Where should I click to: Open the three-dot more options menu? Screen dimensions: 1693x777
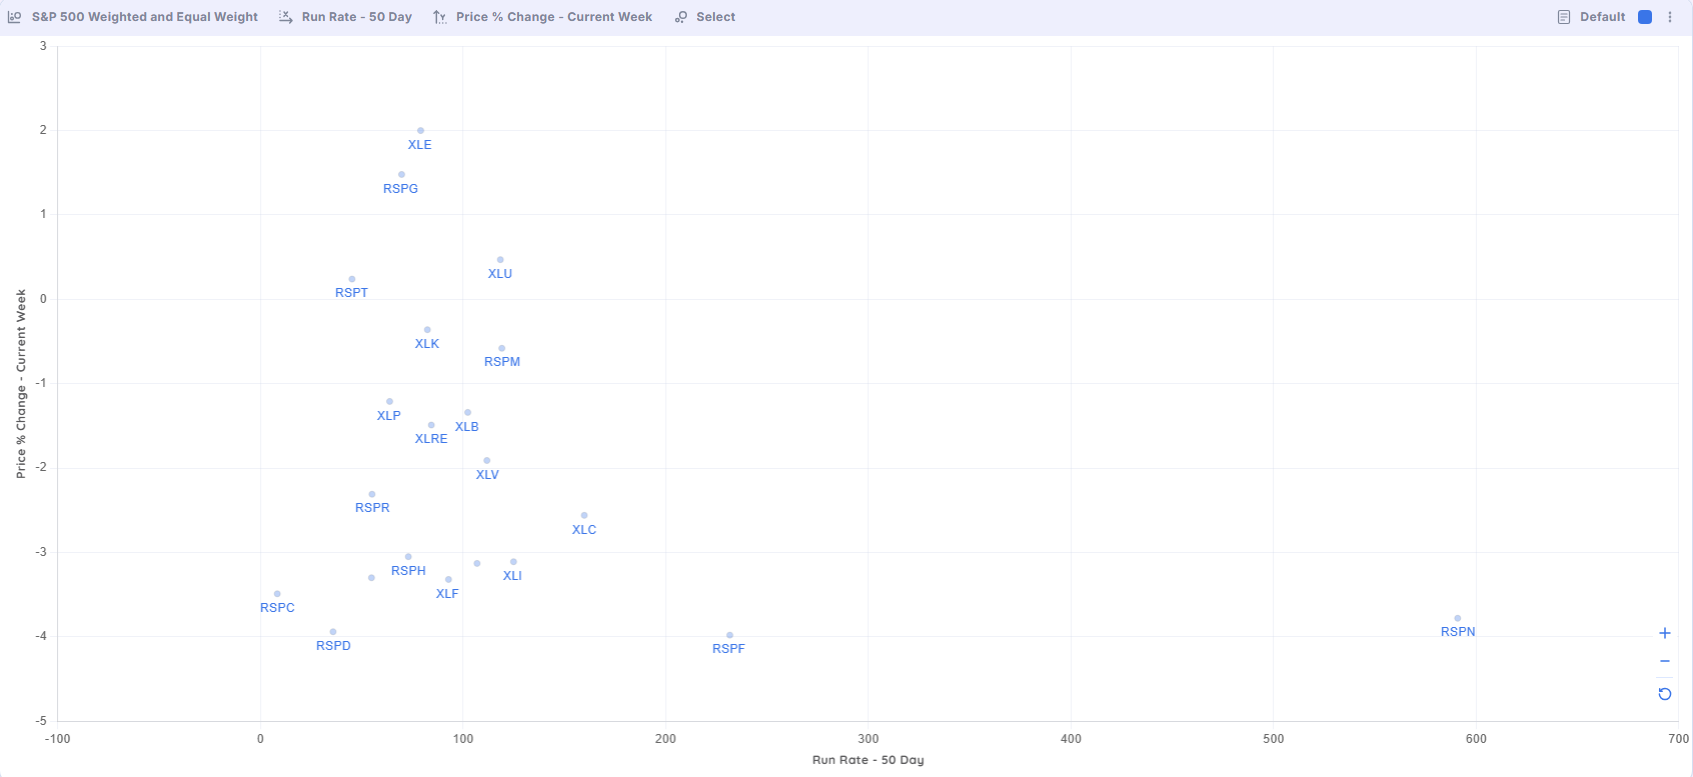1670,17
